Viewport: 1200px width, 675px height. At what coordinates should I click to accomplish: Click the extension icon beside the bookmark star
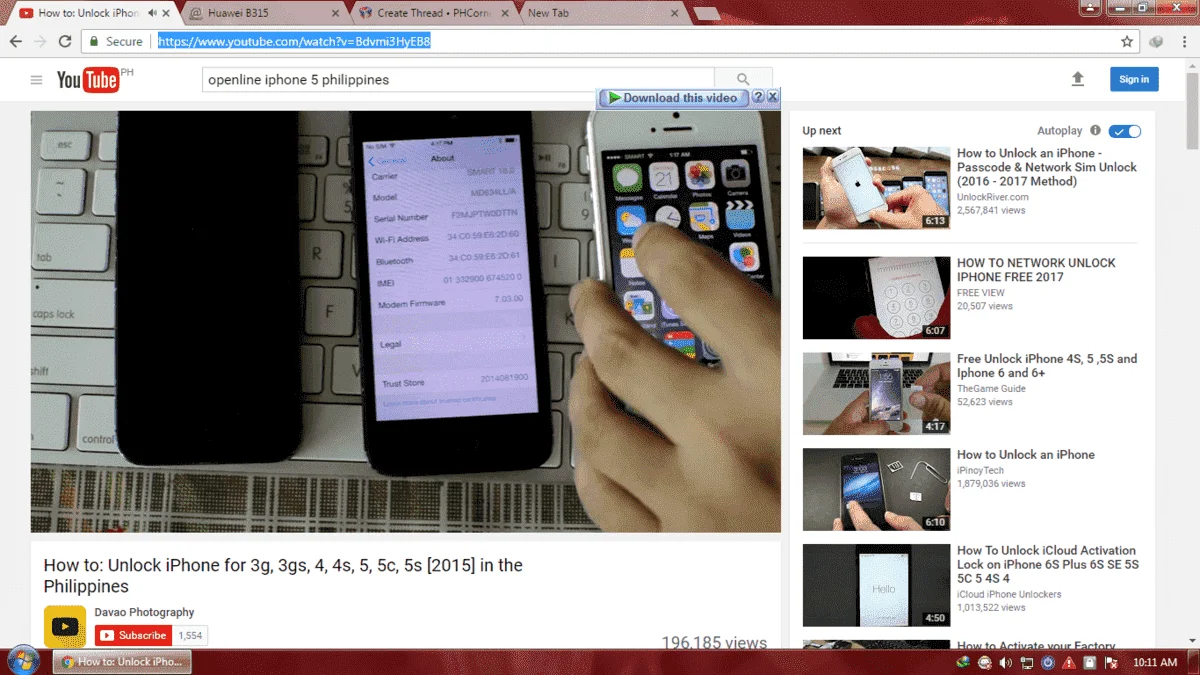(1157, 41)
